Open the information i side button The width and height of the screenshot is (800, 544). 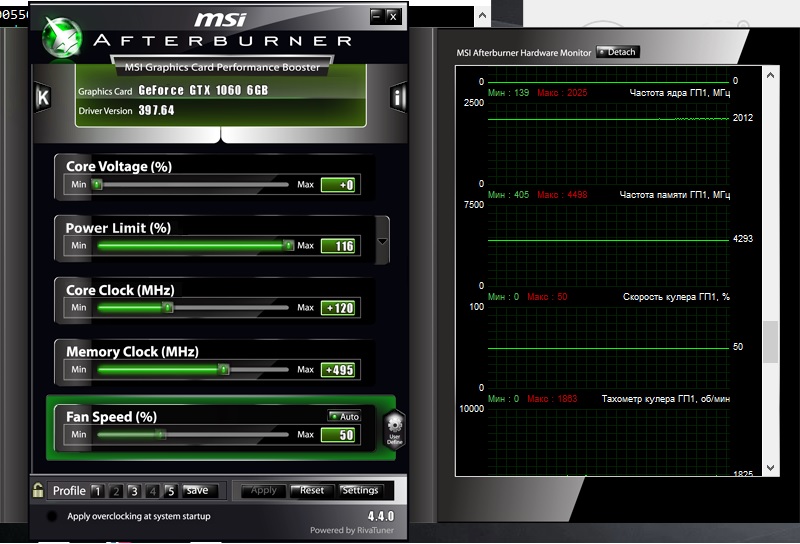point(398,97)
